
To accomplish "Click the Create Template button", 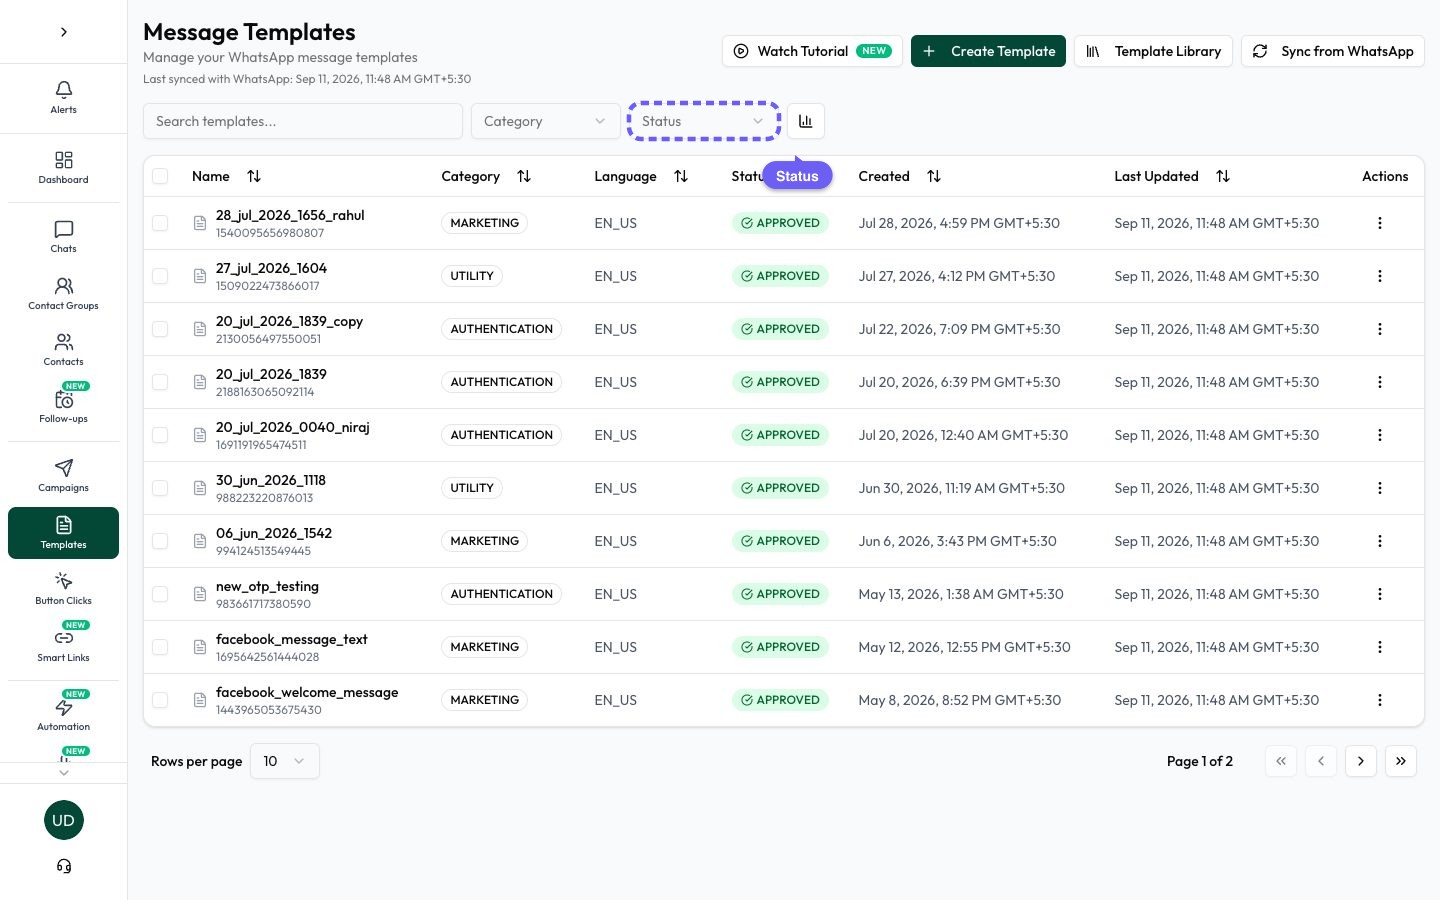I will coord(988,51).
